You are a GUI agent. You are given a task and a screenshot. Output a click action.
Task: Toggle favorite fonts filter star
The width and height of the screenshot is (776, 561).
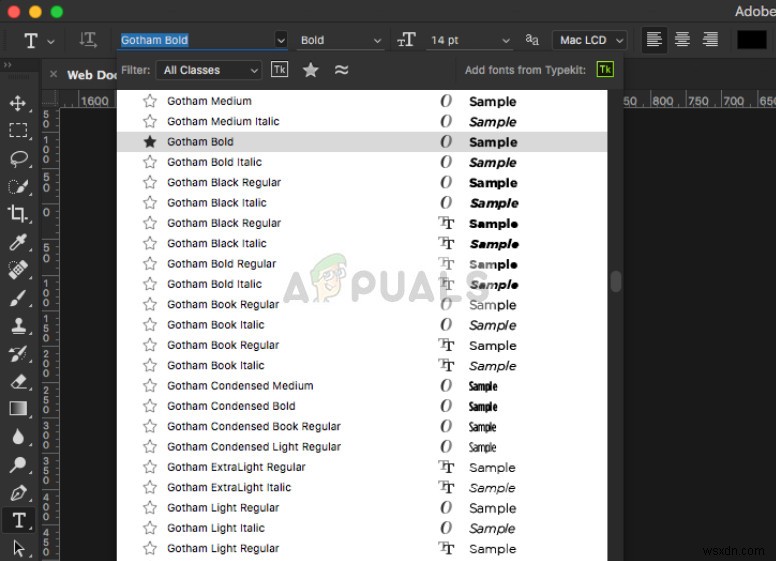(311, 70)
